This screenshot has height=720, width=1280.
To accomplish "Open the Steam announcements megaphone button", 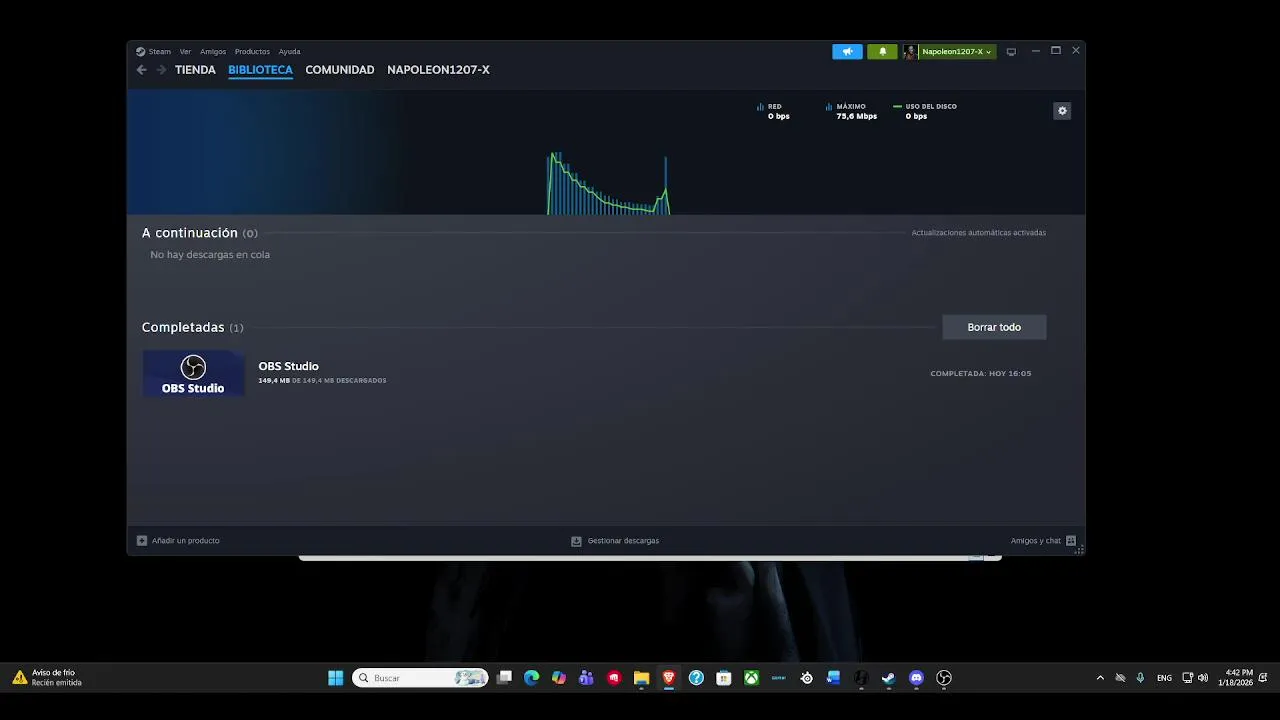I will point(847,51).
